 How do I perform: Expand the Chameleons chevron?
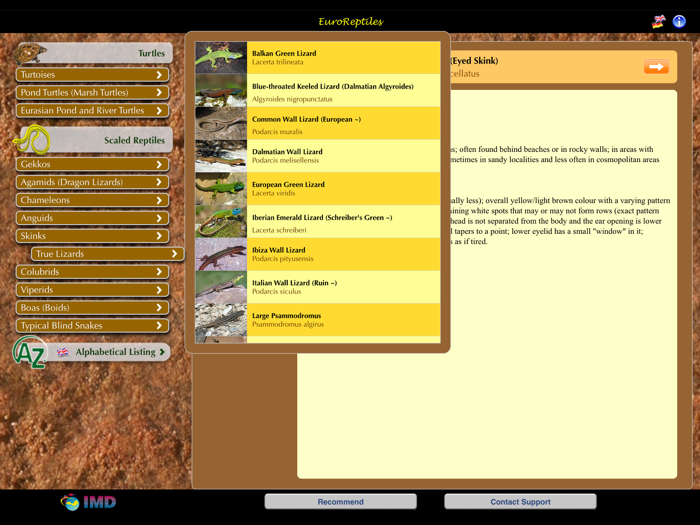(159, 200)
